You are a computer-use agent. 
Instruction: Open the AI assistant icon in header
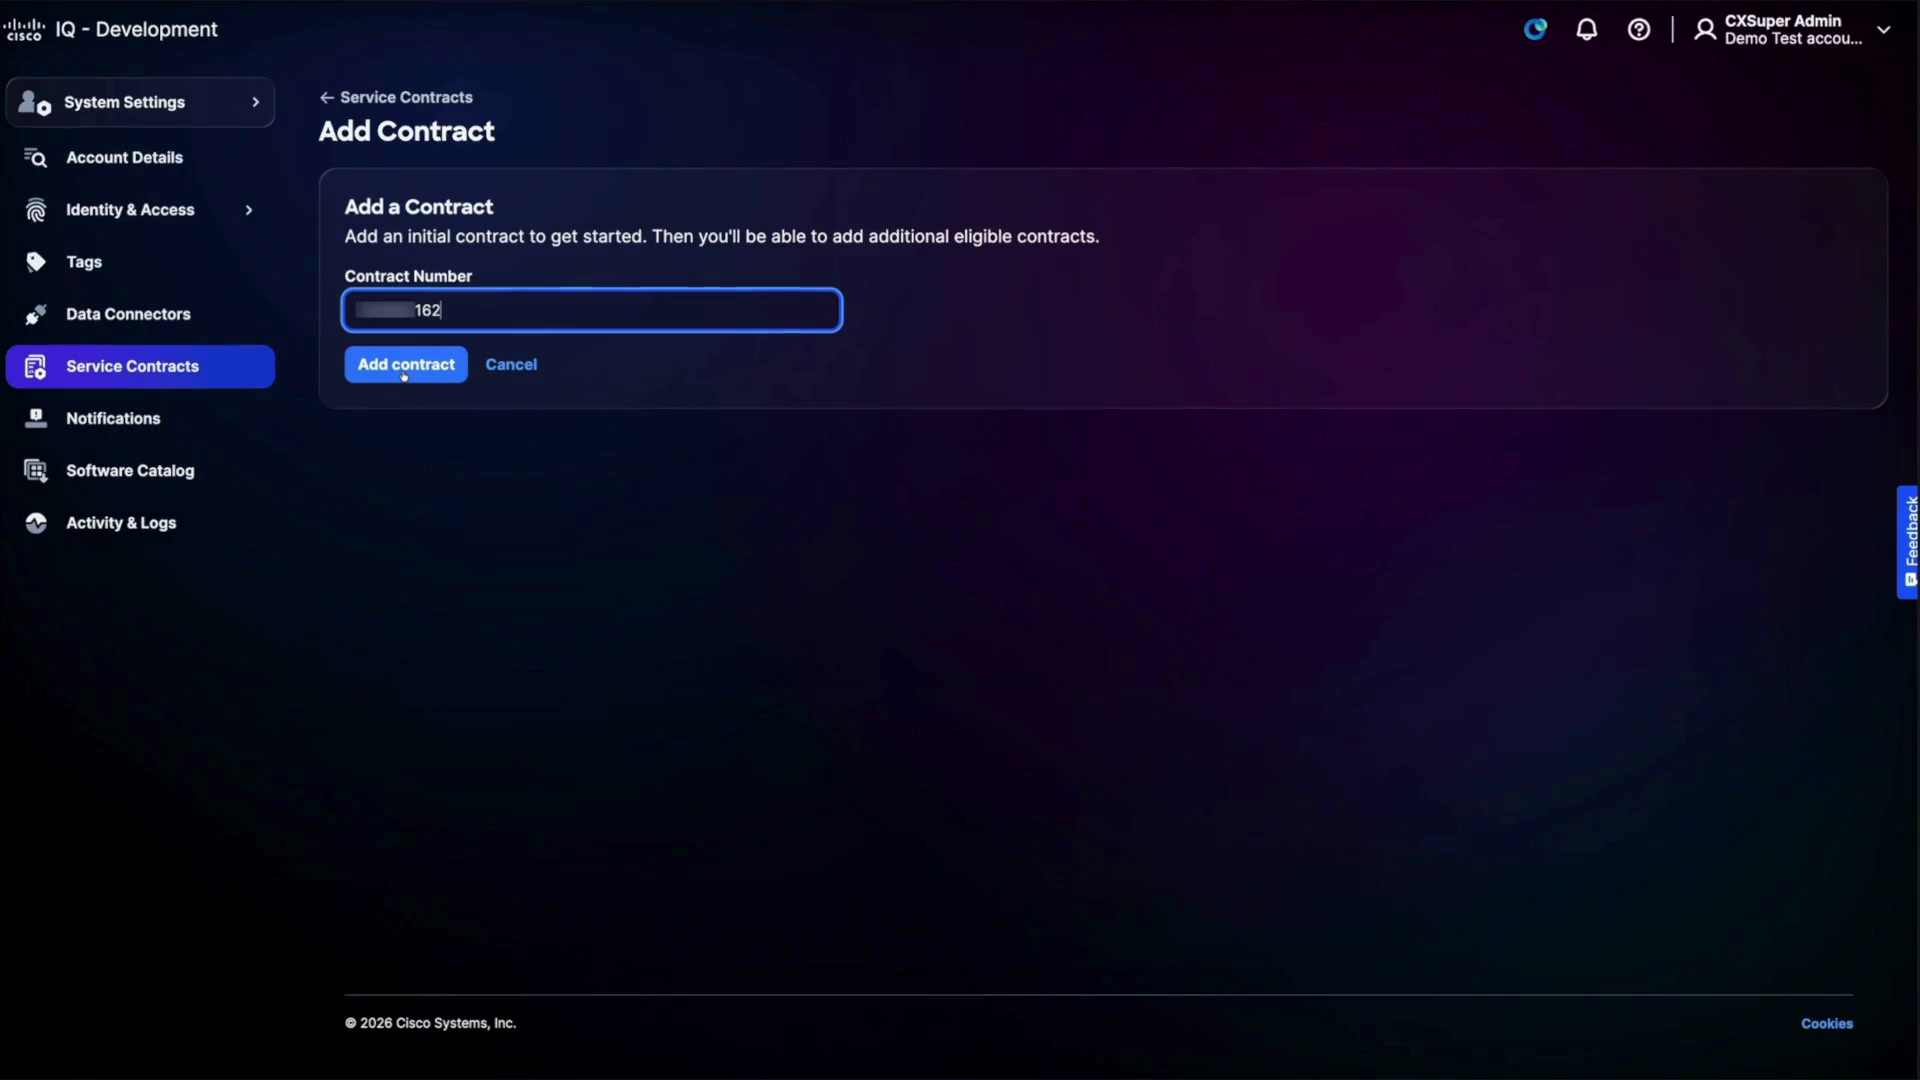click(x=1535, y=30)
